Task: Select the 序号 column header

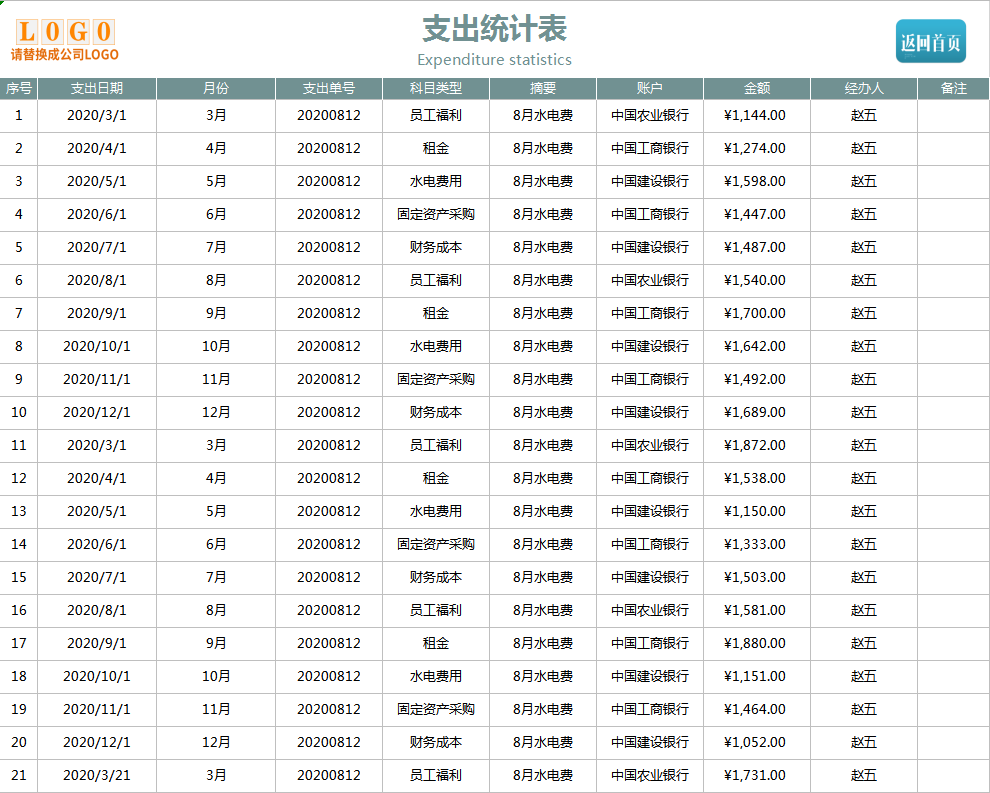Action: click(18, 88)
